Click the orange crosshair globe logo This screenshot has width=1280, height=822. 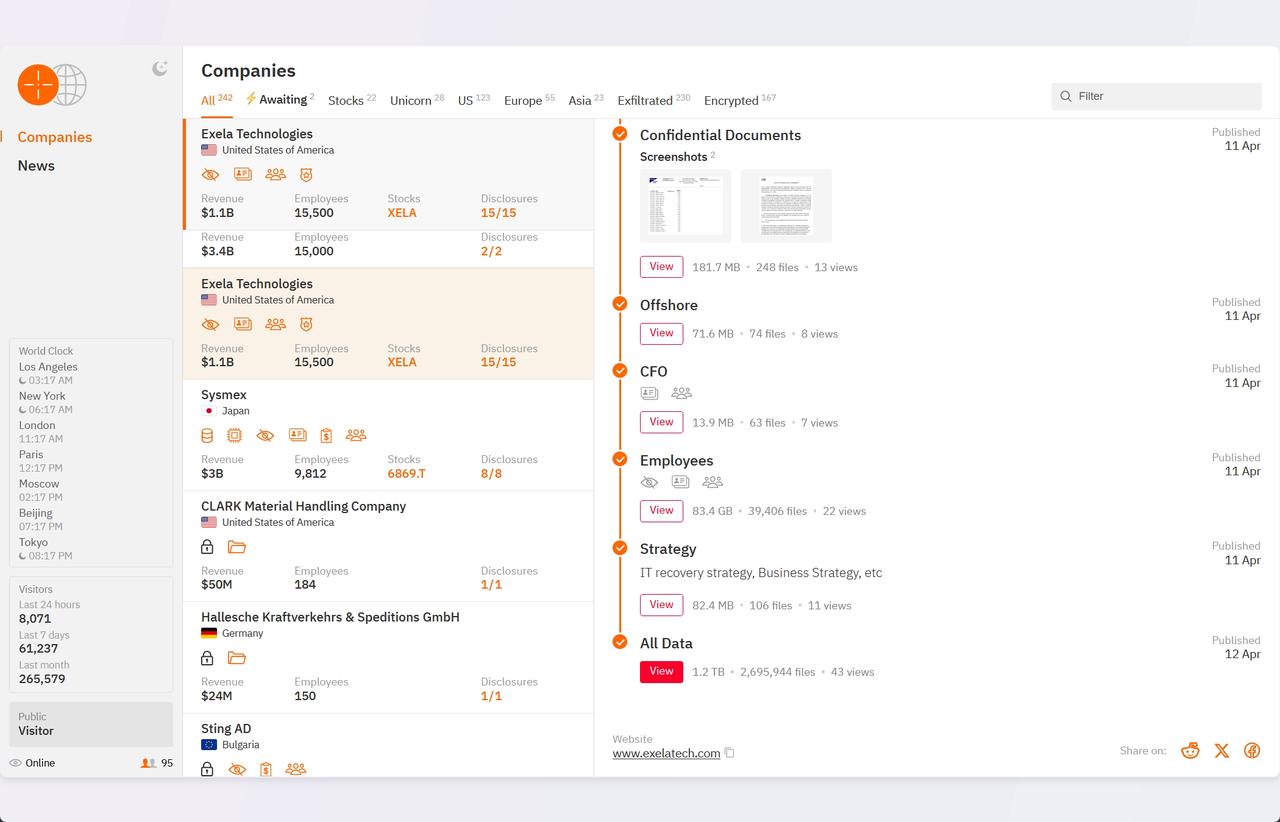[x=52, y=85]
